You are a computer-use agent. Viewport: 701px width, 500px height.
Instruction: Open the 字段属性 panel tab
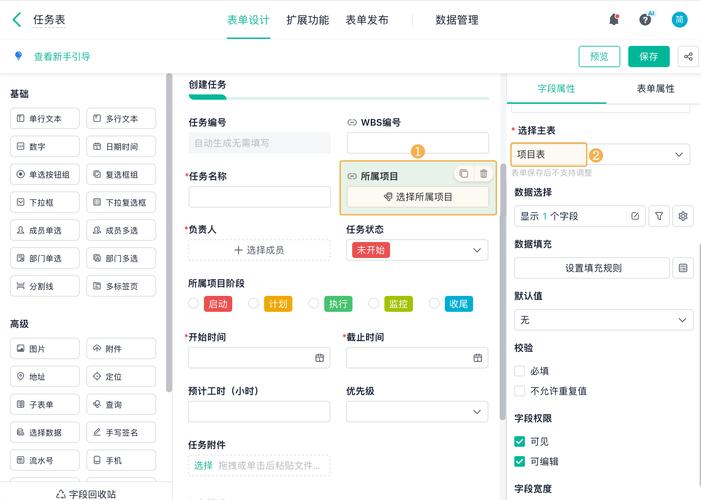[x=556, y=89]
